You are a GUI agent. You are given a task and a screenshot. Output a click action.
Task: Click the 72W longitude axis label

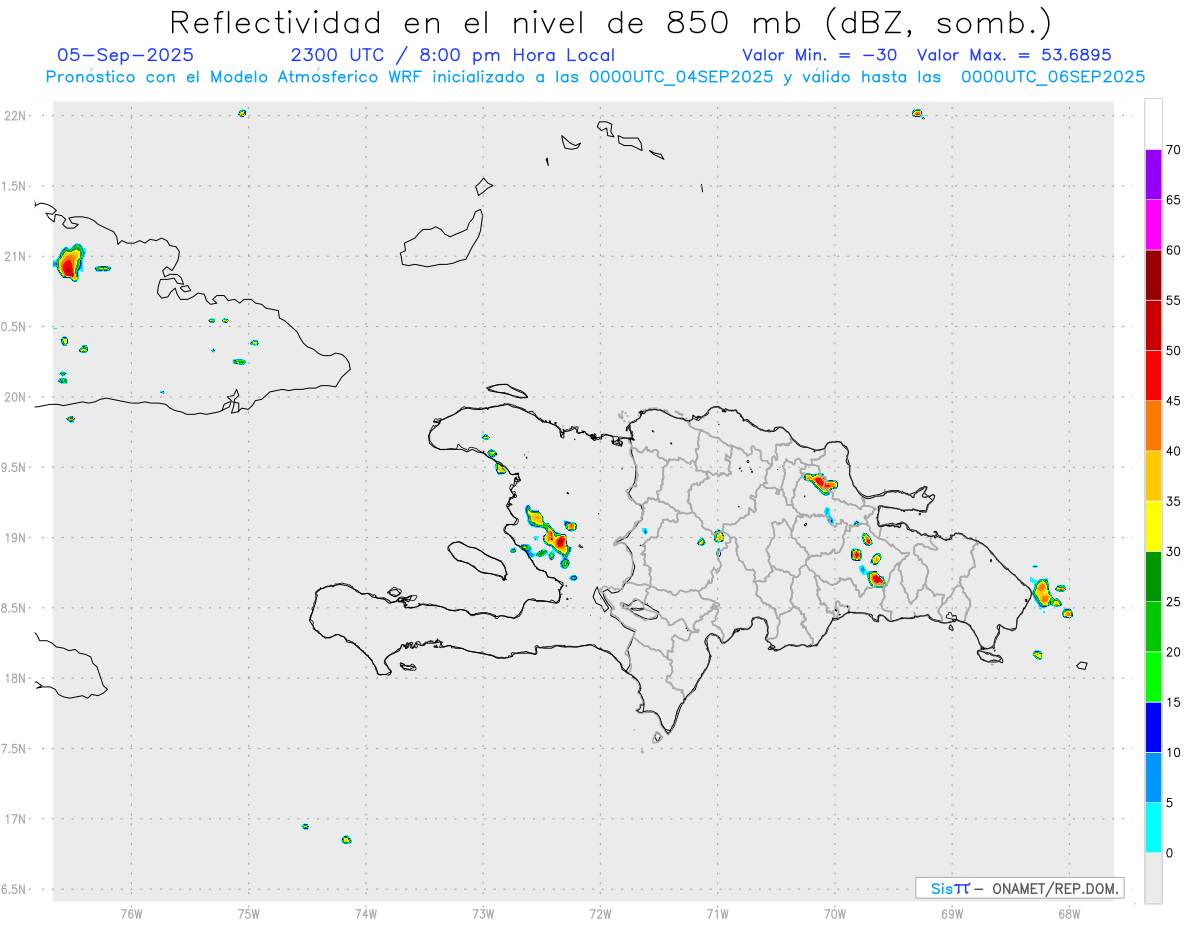600,913
